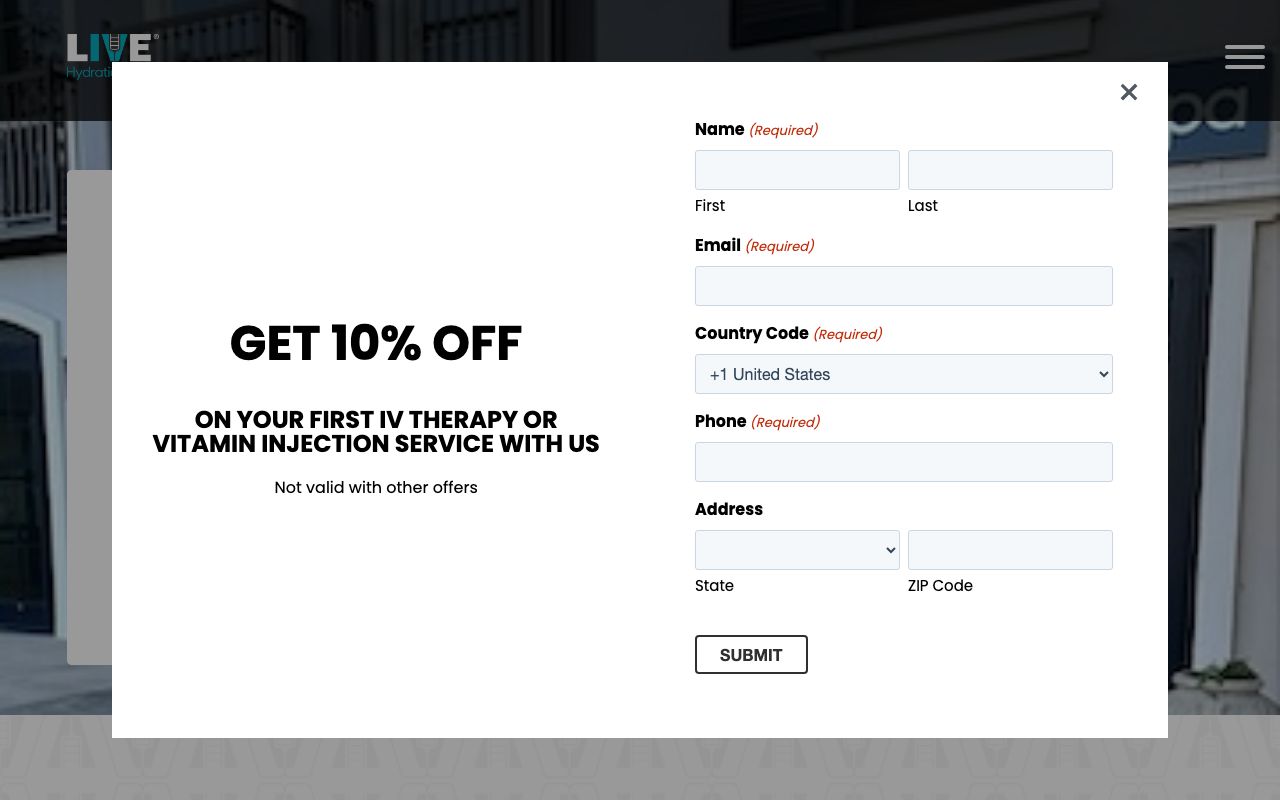1280x800 pixels.
Task: Focus the First name input field
Action: [x=797, y=170]
